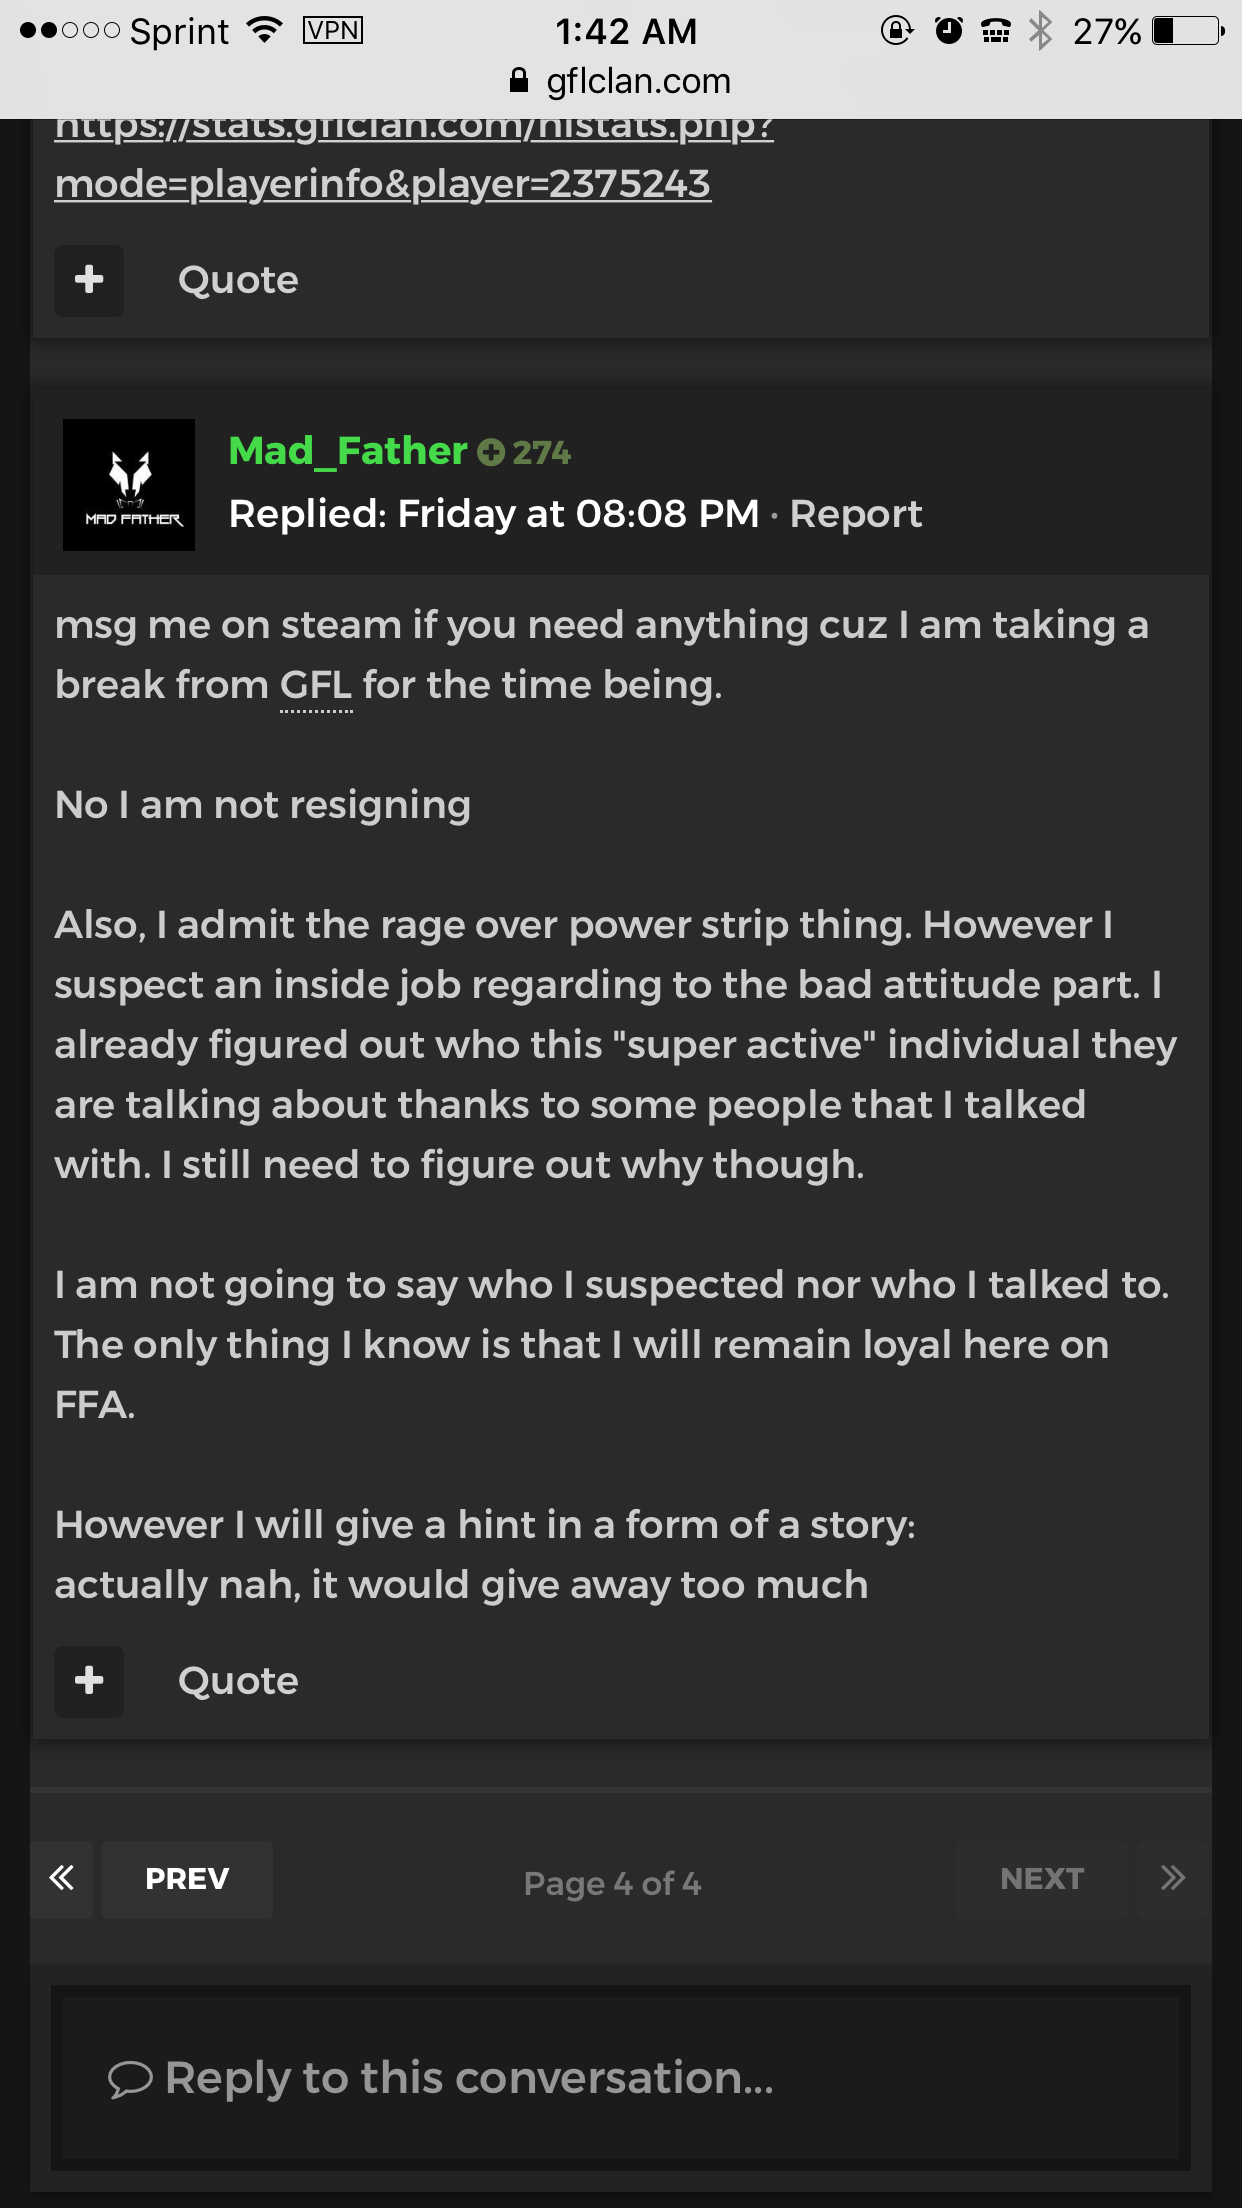Toggle multiquote plus on the upper post
This screenshot has width=1242, height=2208.
(x=89, y=280)
